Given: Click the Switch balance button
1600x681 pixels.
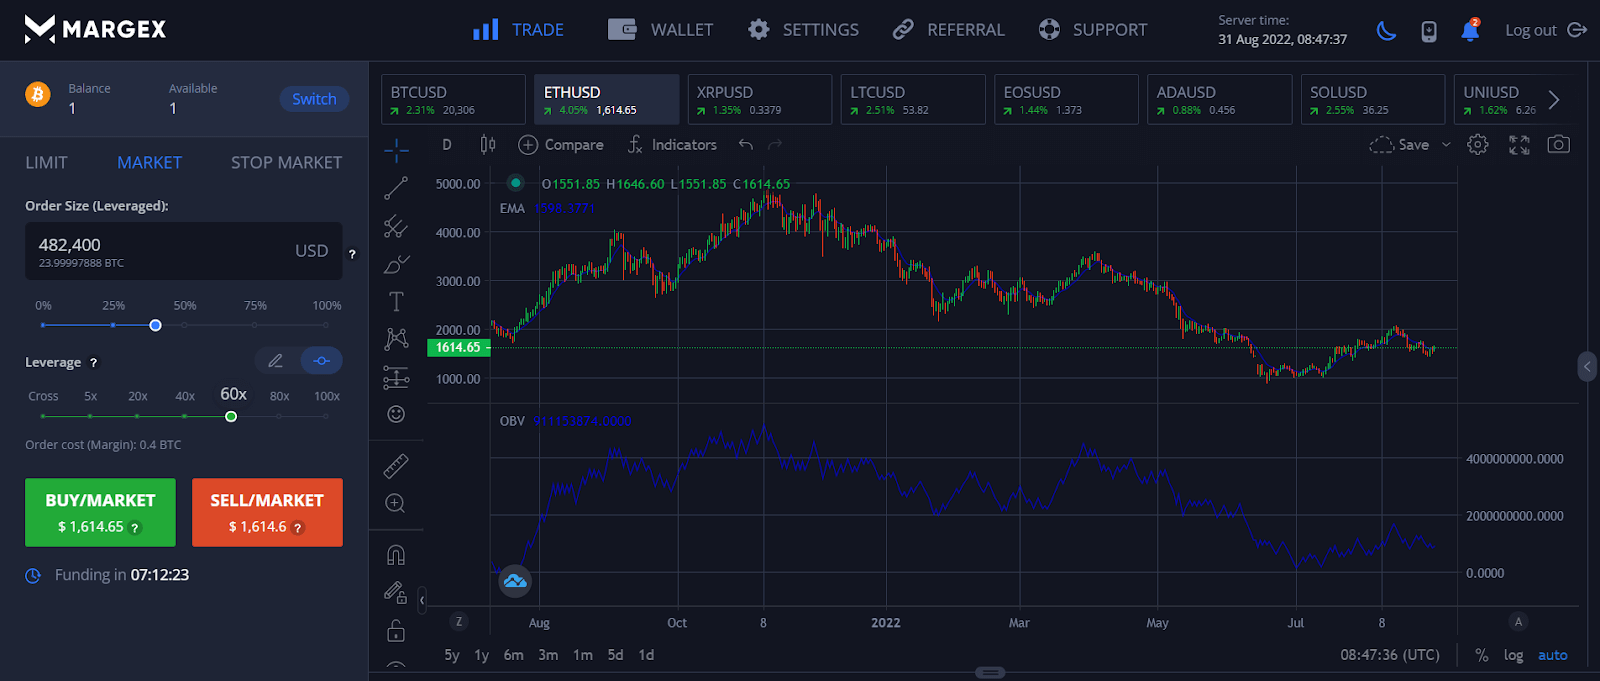Looking at the screenshot, I should tap(314, 99).
